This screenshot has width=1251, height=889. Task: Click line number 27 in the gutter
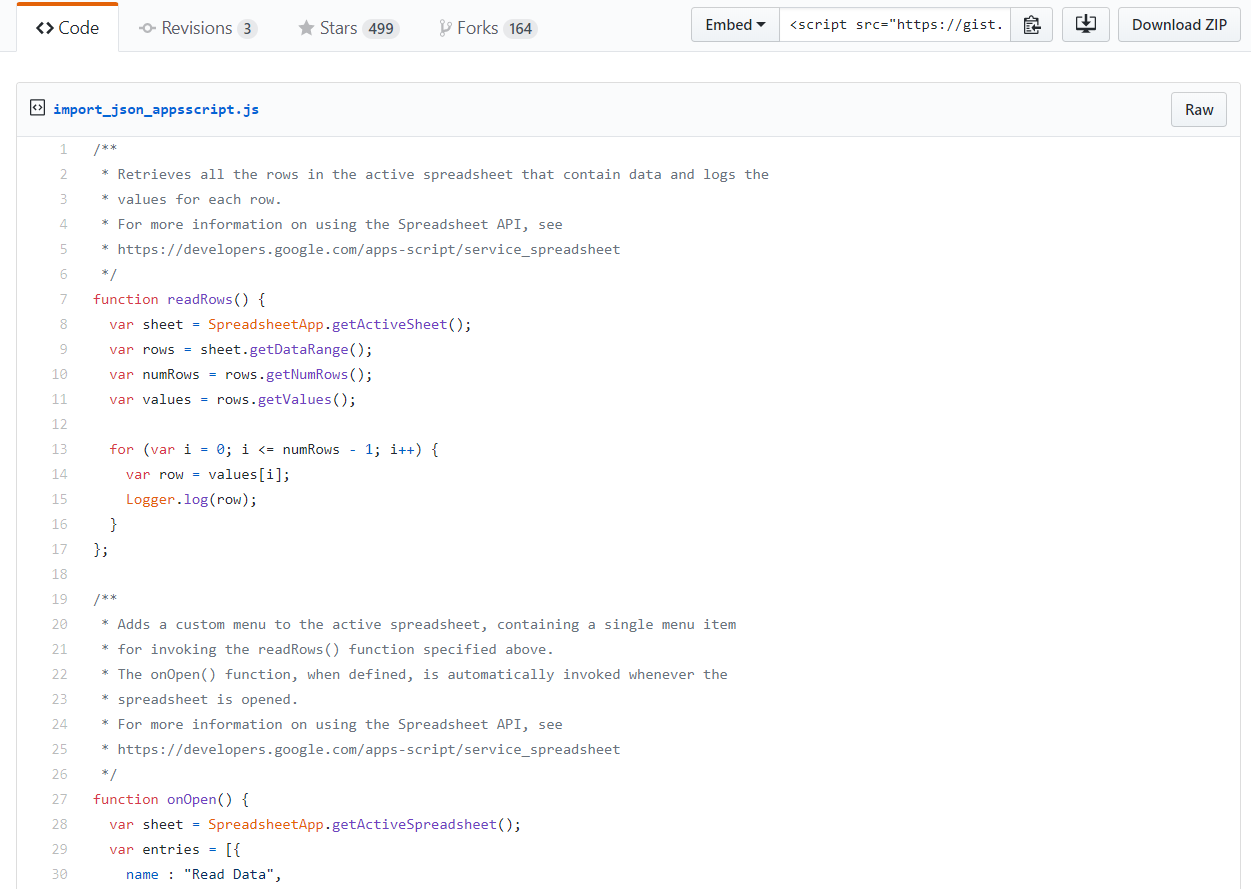point(59,799)
